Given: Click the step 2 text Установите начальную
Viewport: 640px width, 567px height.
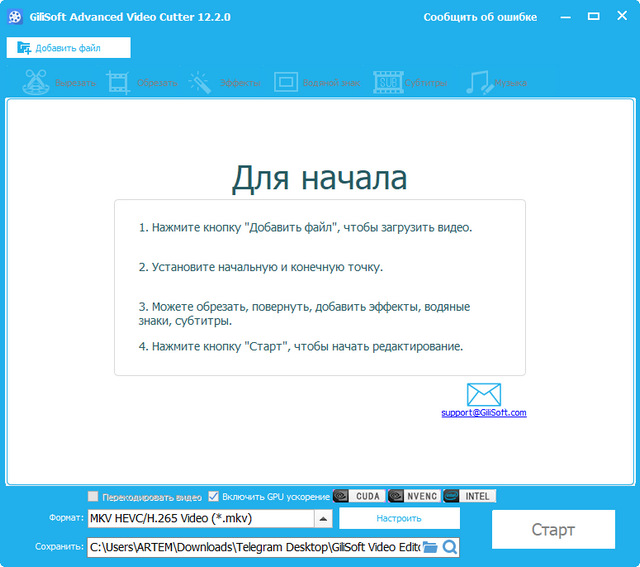Looking at the screenshot, I should (x=261, y=267).
